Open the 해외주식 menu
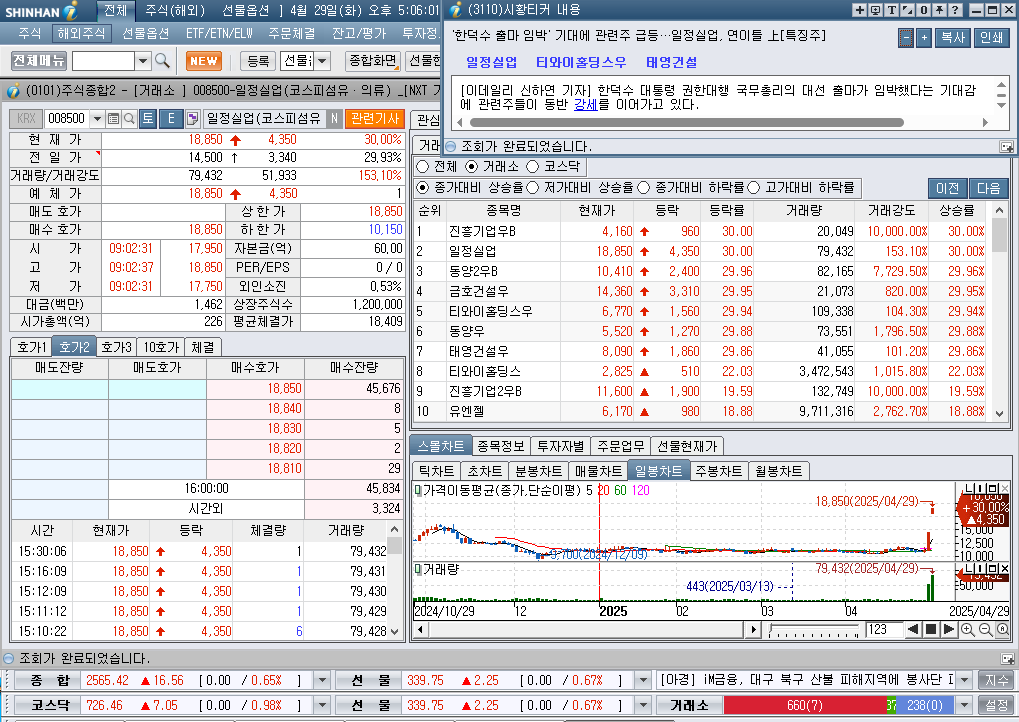Screen dimensions: 1019x722 81,33
